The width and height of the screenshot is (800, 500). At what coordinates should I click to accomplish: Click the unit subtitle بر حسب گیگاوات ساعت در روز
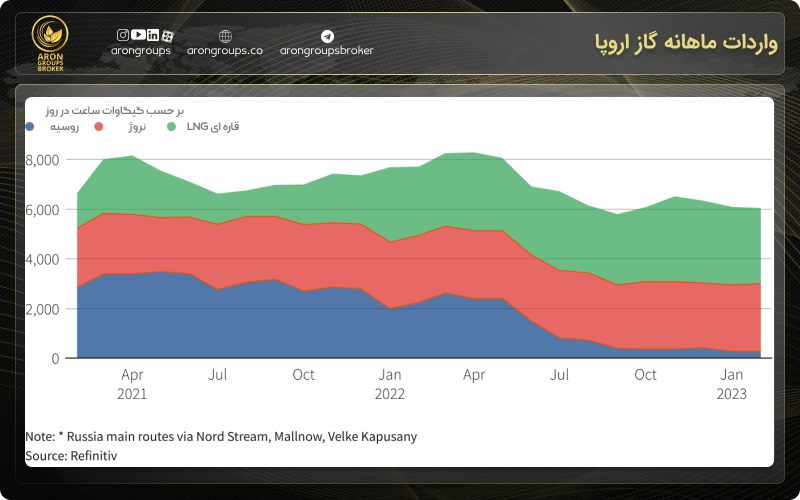pos(114,111)
